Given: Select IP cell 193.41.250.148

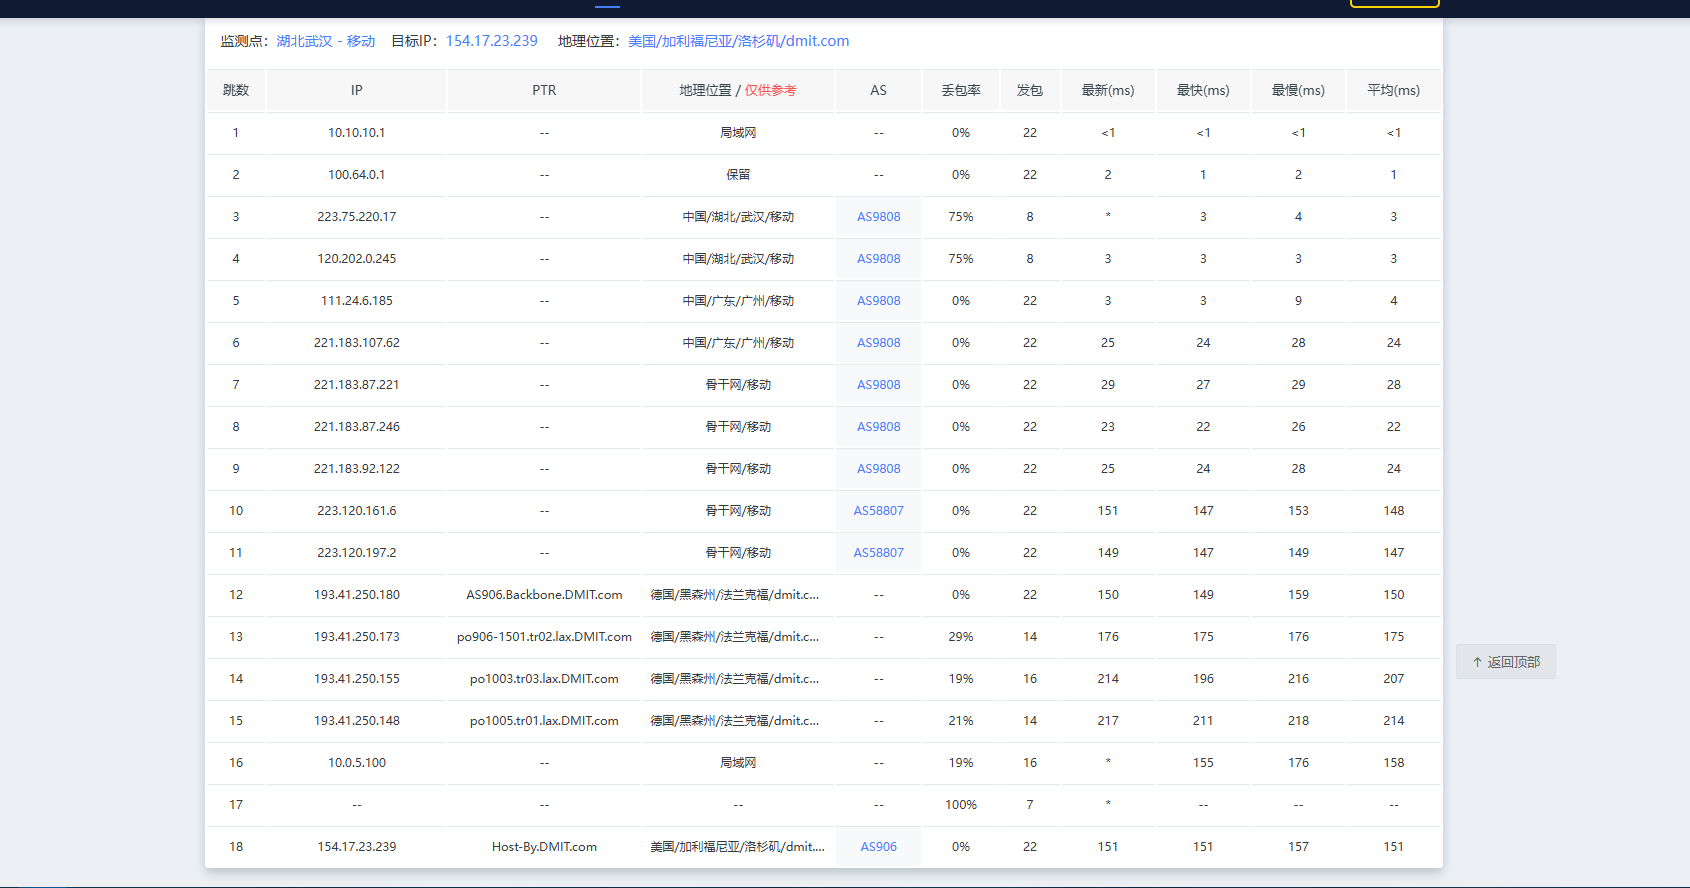Looking at the screenshot, I should [357, 721].
